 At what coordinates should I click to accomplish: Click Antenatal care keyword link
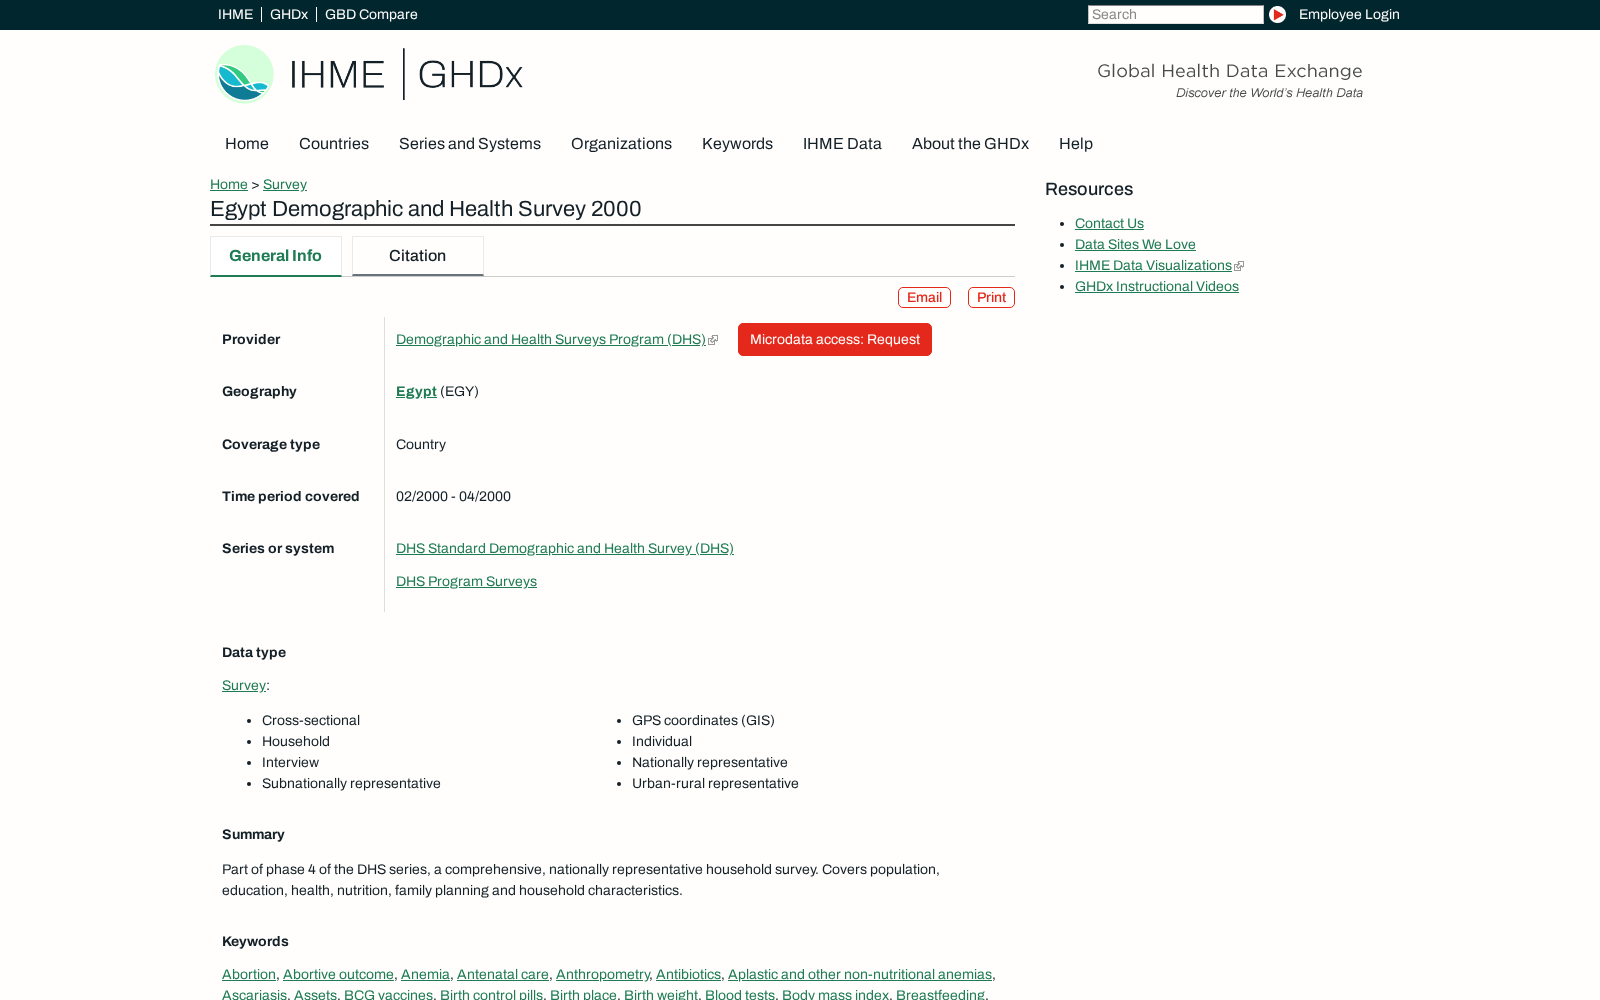503,974
